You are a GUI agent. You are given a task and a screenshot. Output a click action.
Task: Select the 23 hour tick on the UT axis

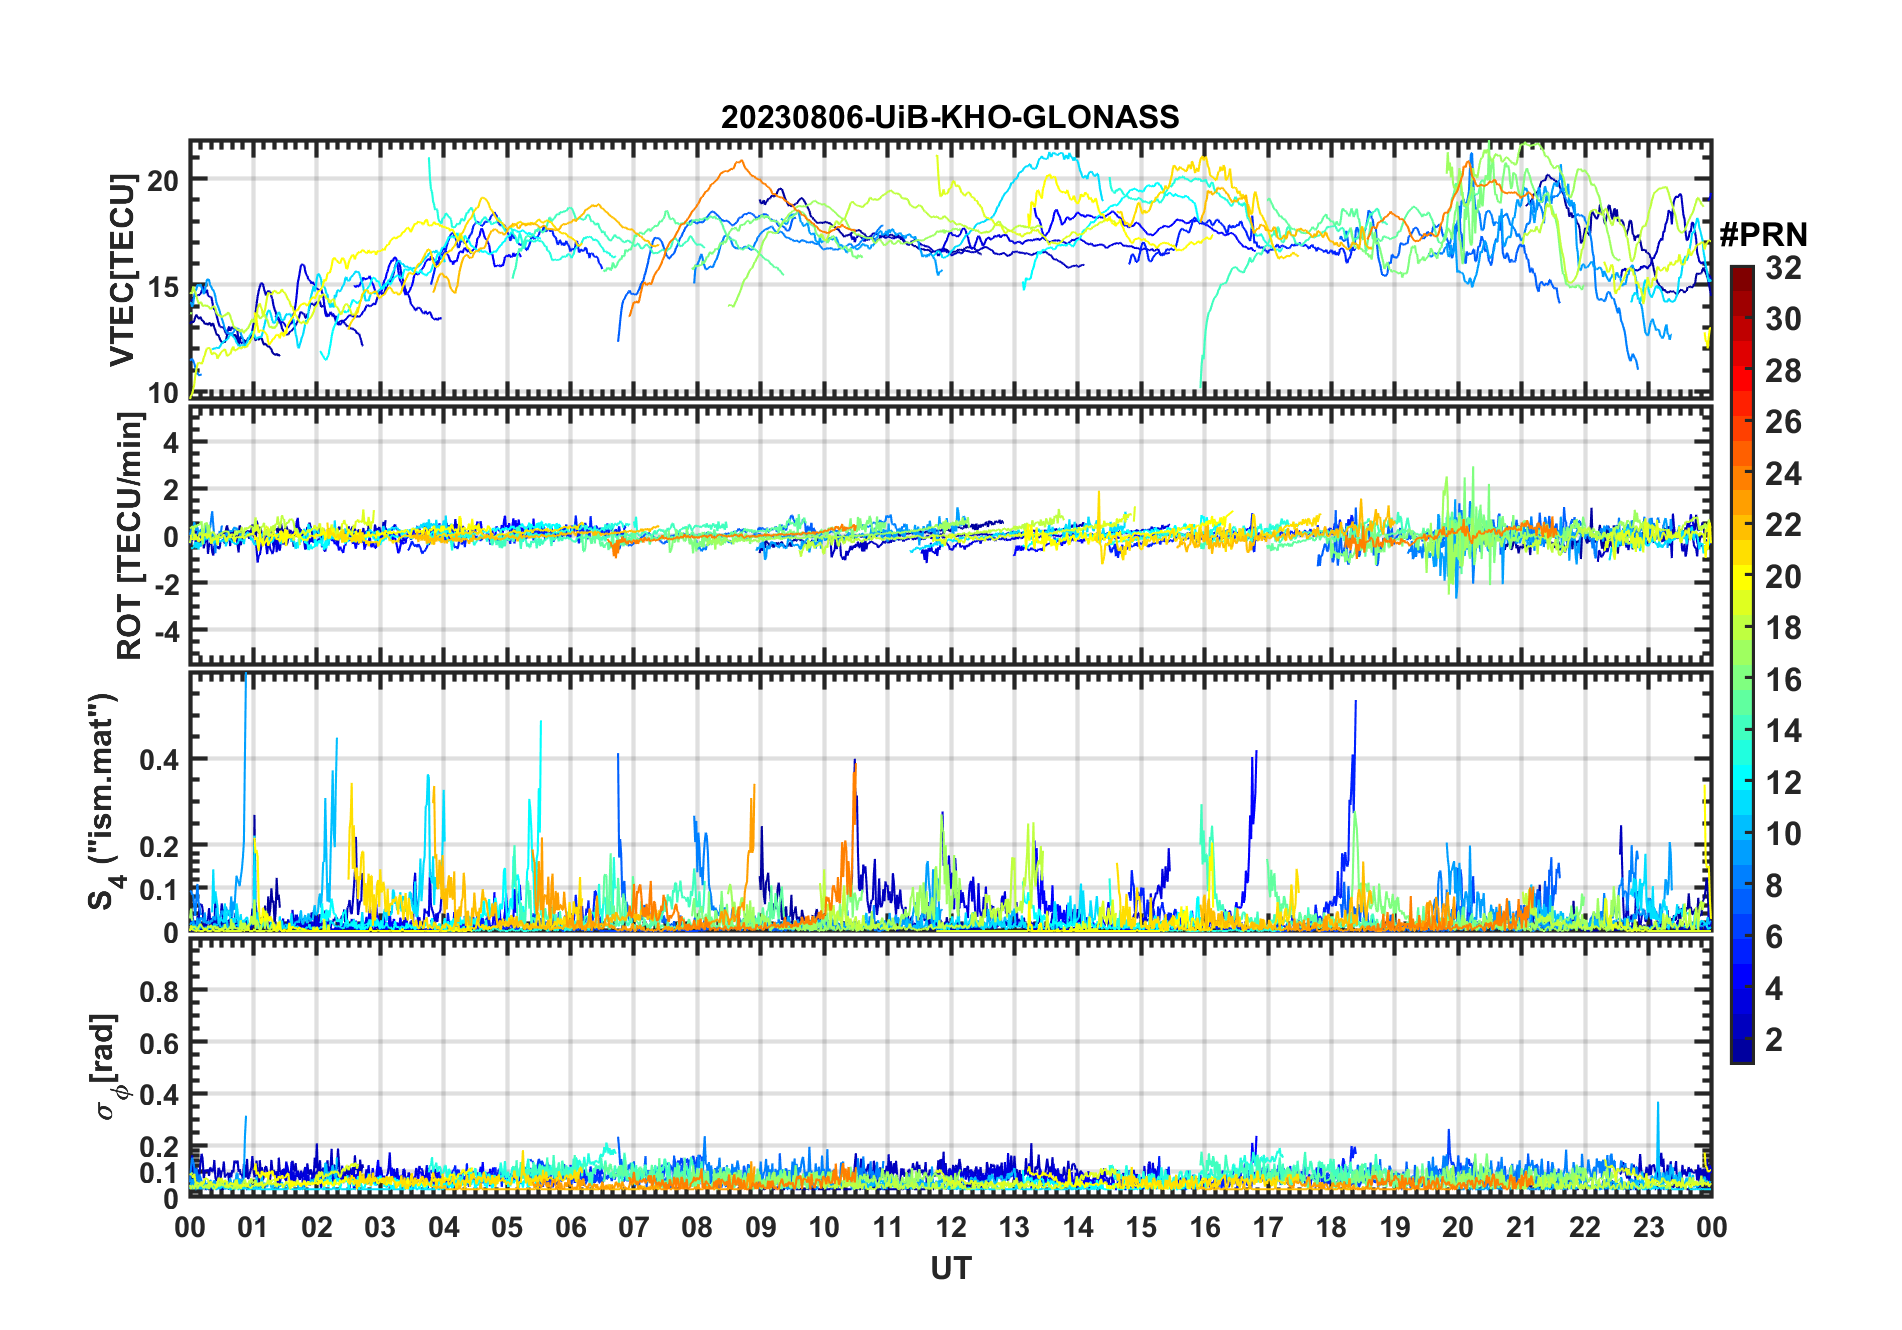1648,1228
